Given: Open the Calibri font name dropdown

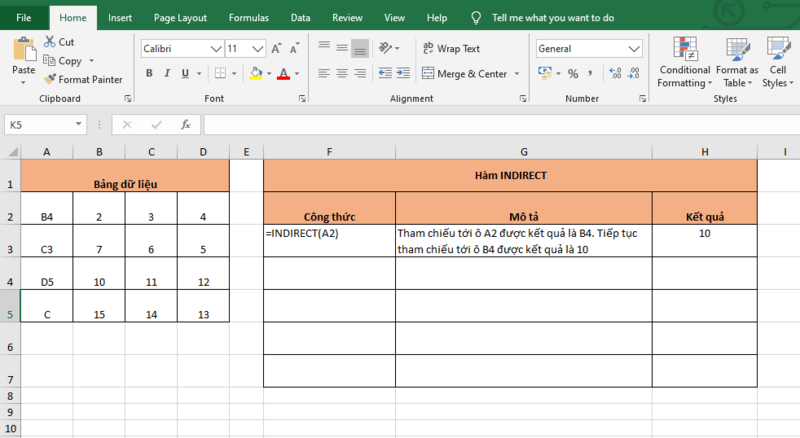Looking at the screenshot, I should (x=214, y=48).
